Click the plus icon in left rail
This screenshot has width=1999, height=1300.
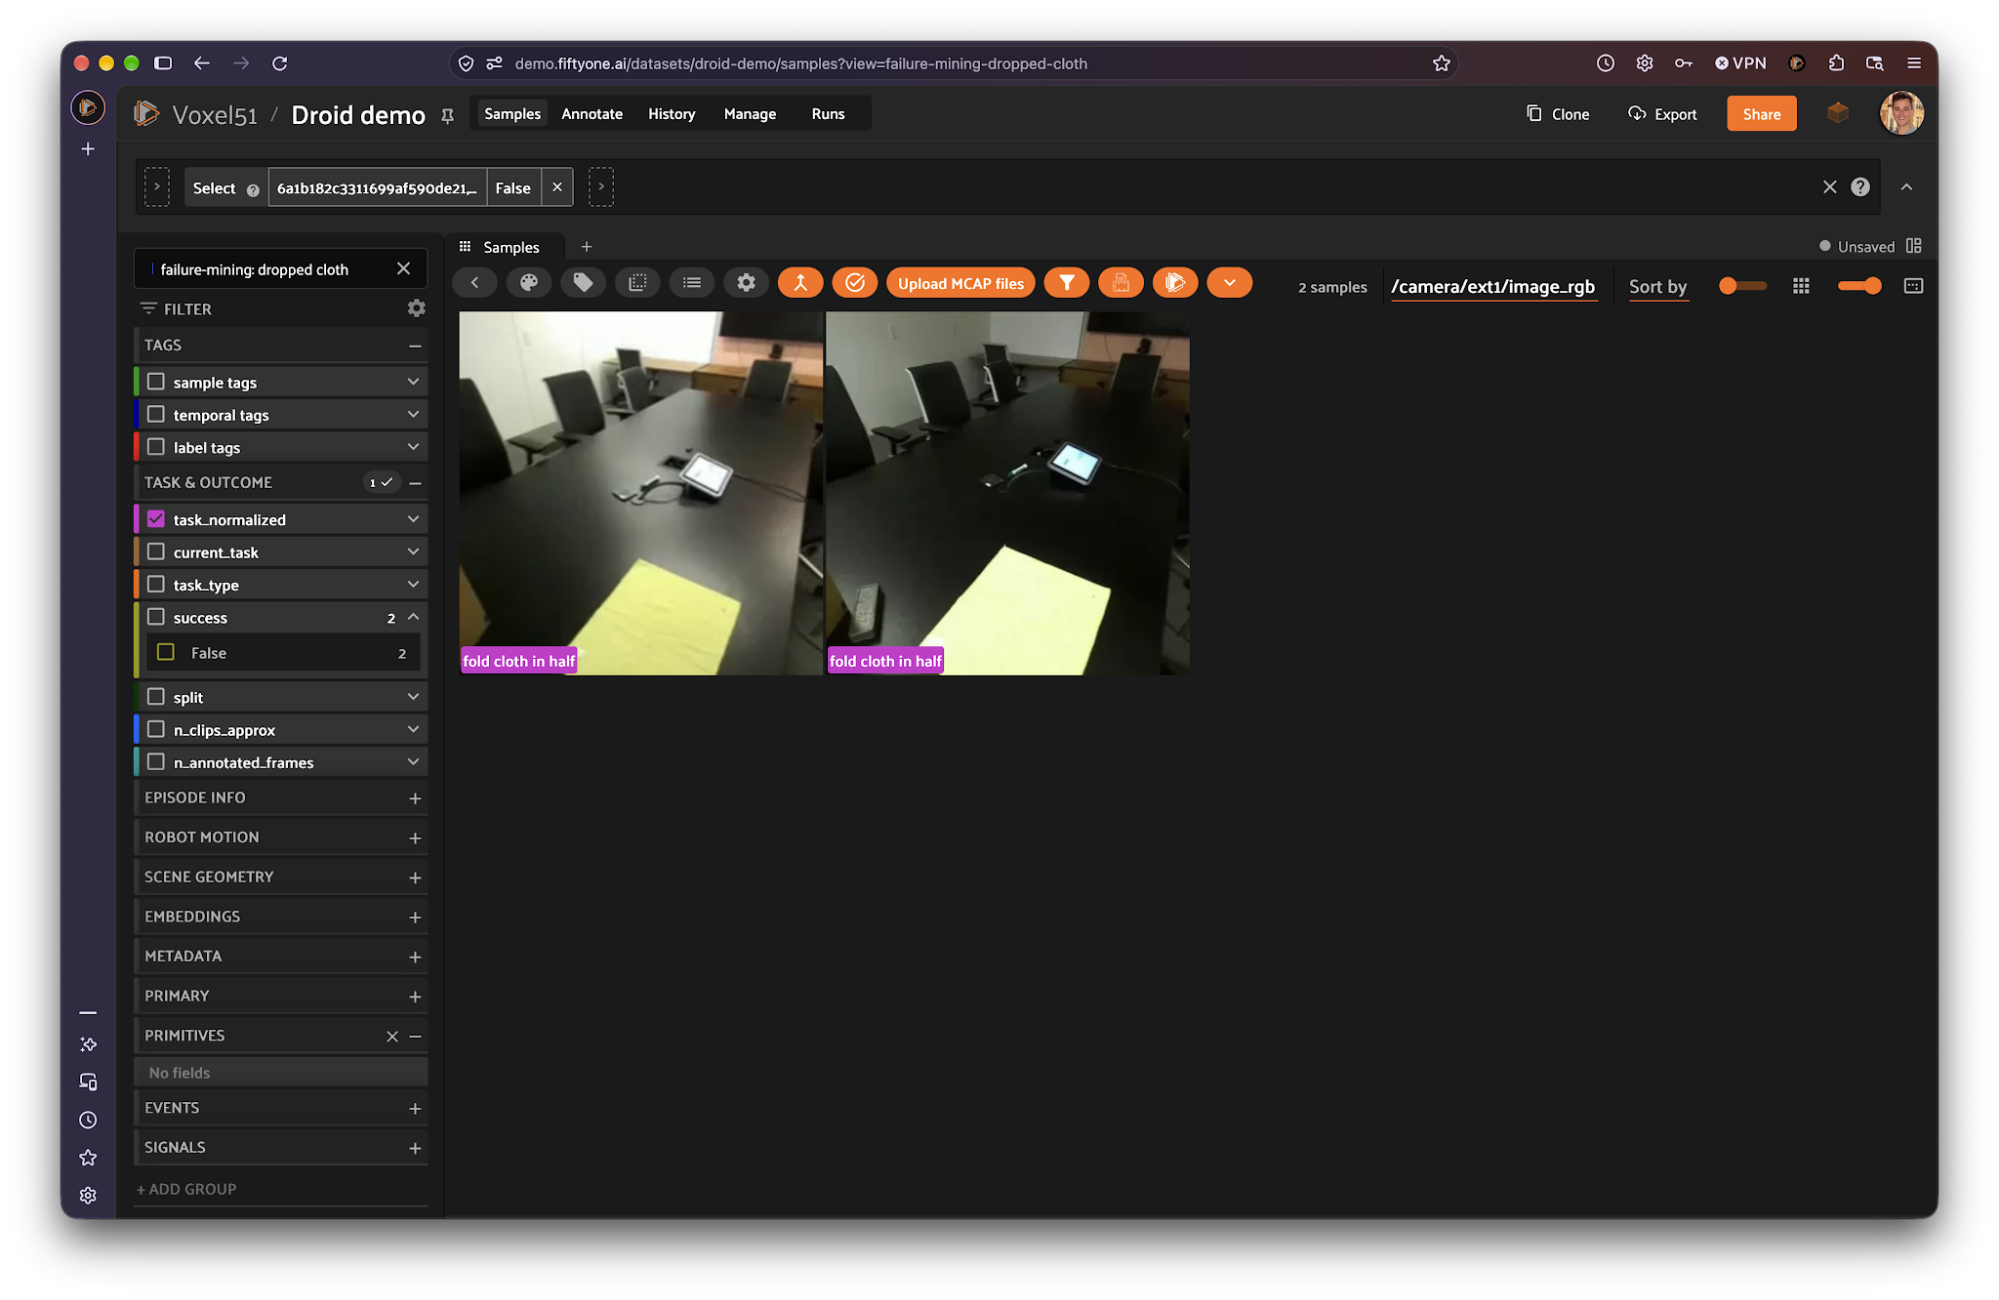[x=88, y=149]
